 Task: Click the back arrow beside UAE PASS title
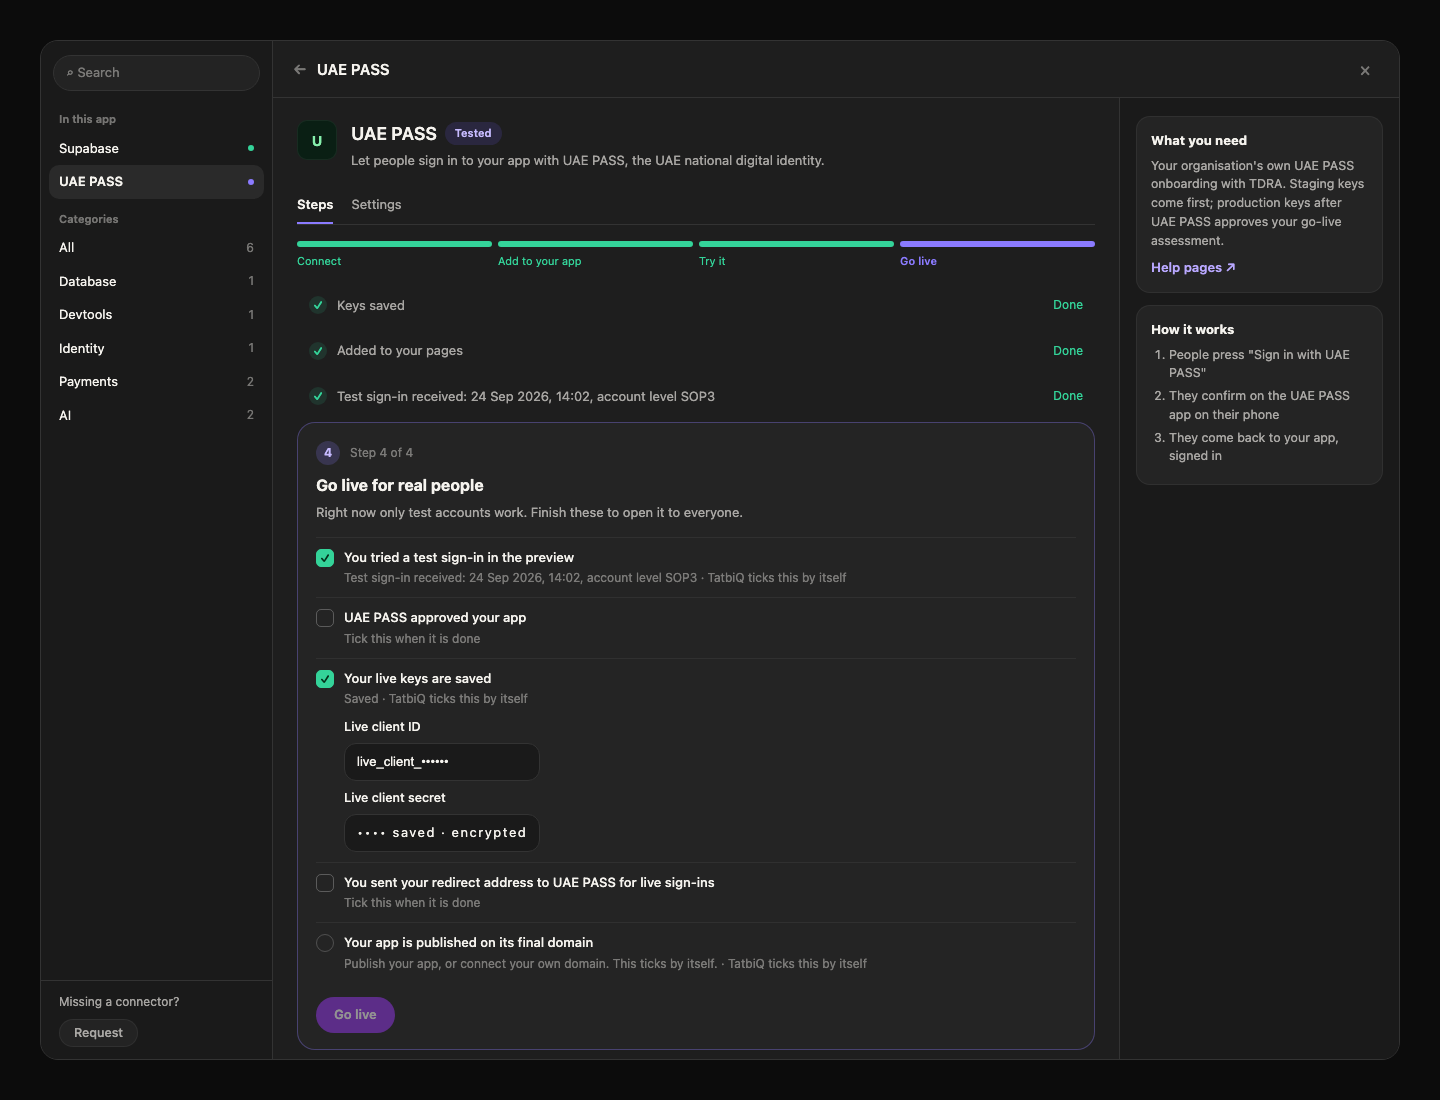(300, 70)
